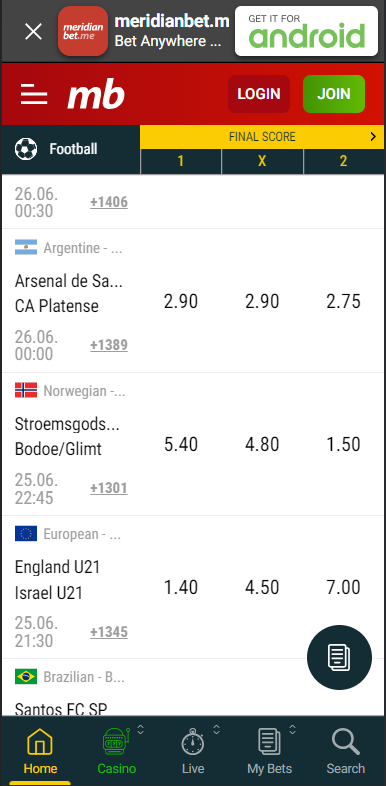Select odds 1.50 for Bodoe/Glimt win
386x786 pixels.
(x=343, y=445)
